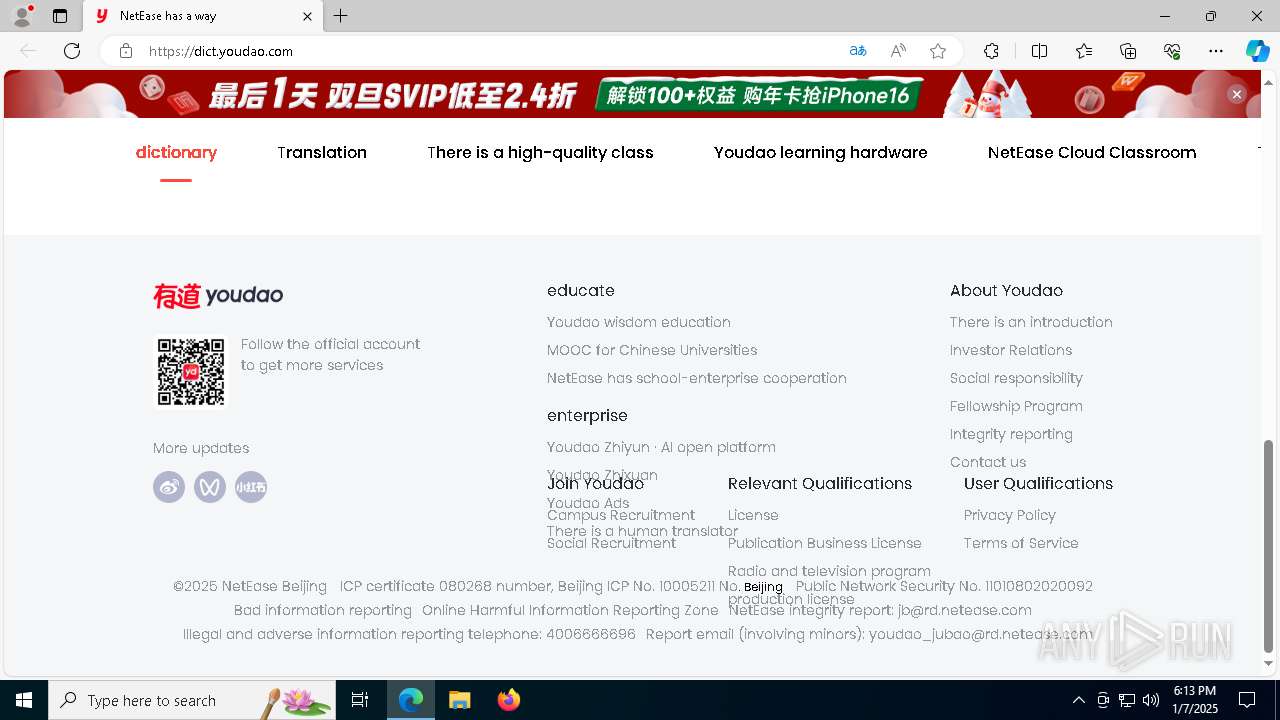The width and height of the screenshot is (1280, 720).
Task: Open Bad information reporting link
Action: [x=323, y=610]
